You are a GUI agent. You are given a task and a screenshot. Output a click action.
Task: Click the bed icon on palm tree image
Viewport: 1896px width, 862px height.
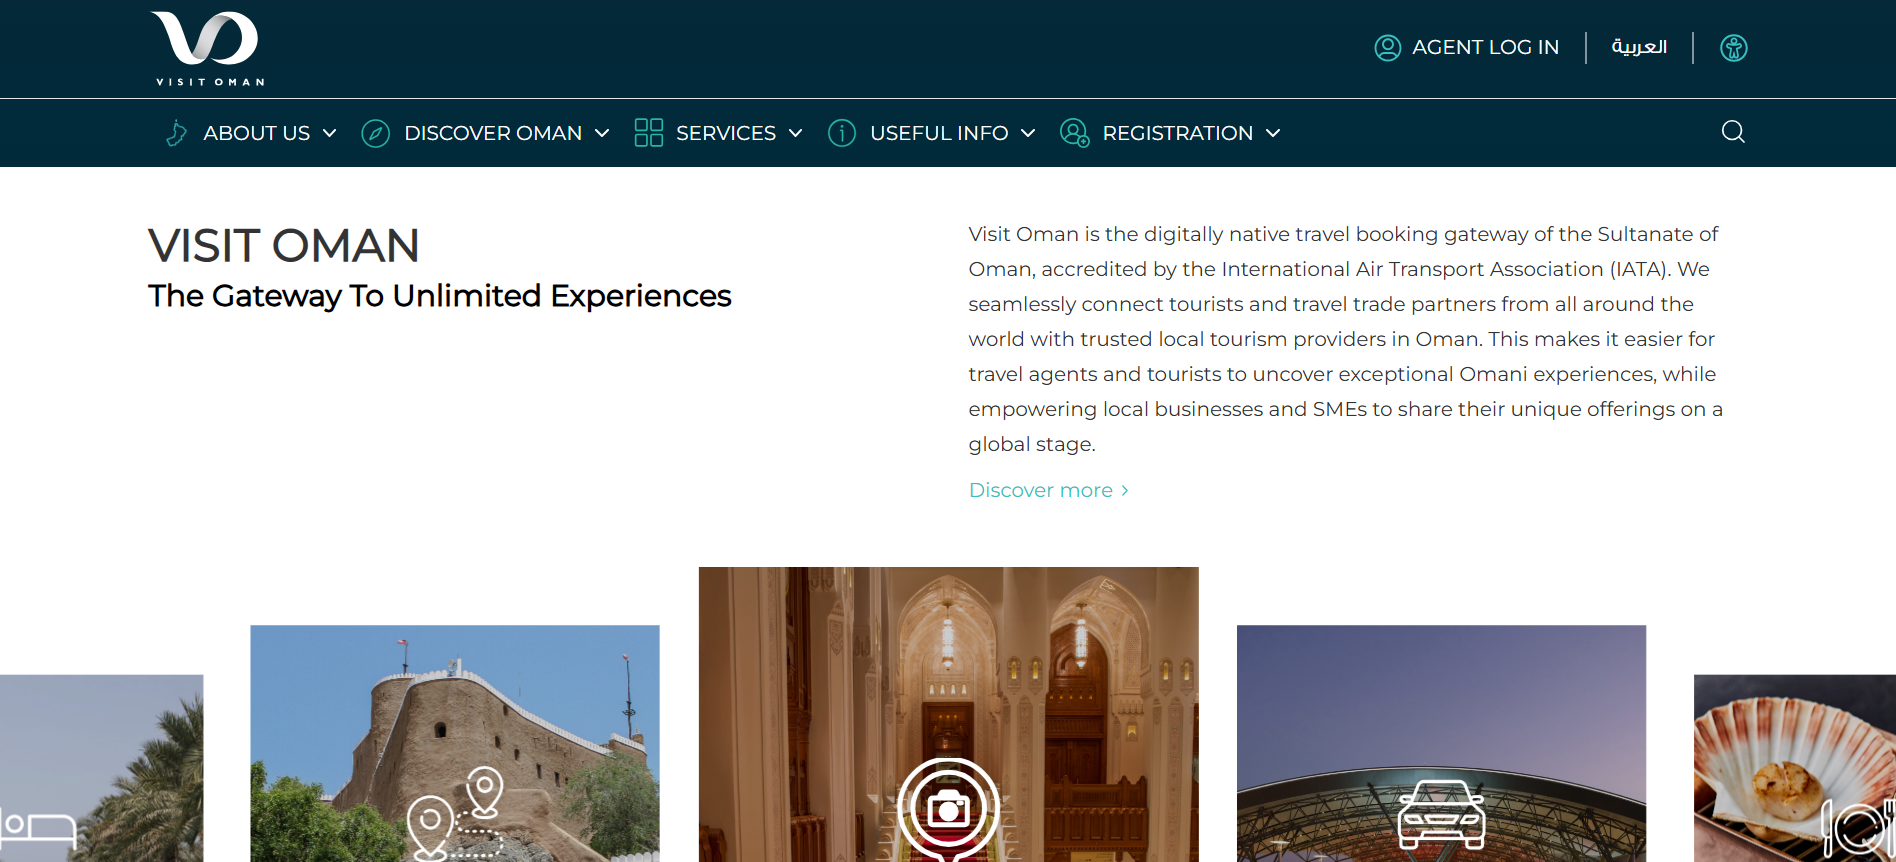(38, 828)
